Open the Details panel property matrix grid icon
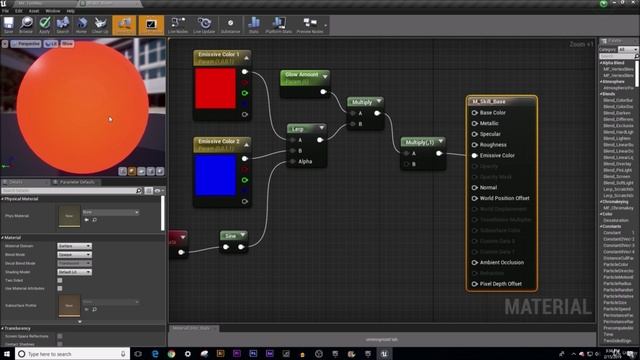 [149, 191]
